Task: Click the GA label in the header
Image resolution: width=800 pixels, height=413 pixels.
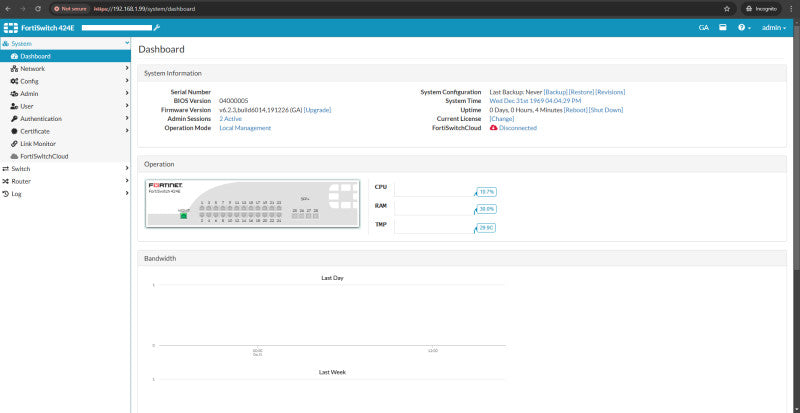Action: coord(704,28)
